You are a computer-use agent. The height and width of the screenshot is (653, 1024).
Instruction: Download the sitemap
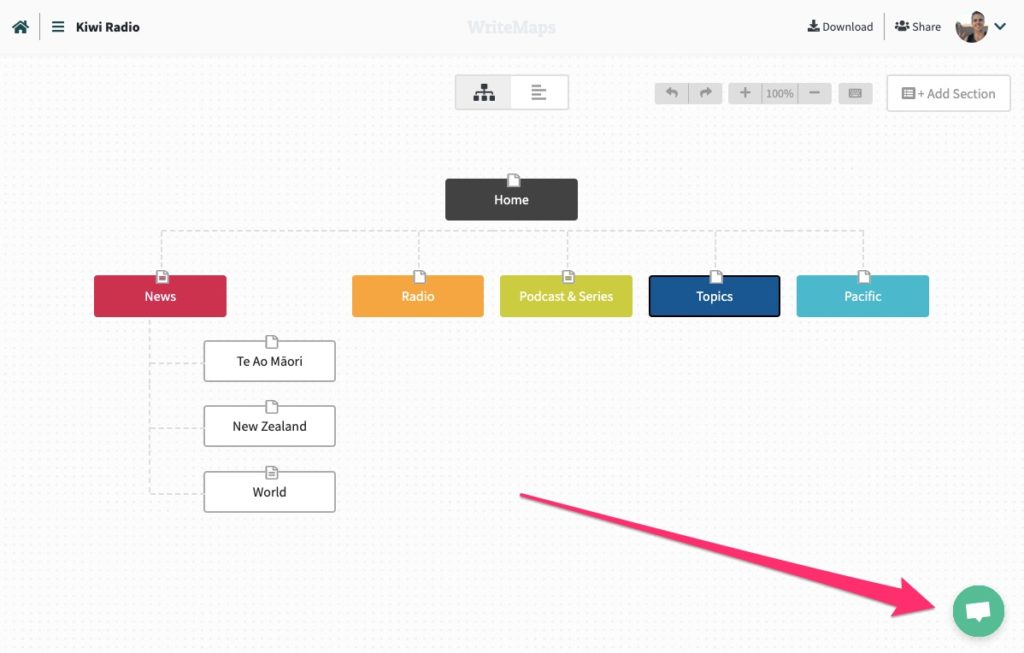pyautogui.click(x=840, y=27)
